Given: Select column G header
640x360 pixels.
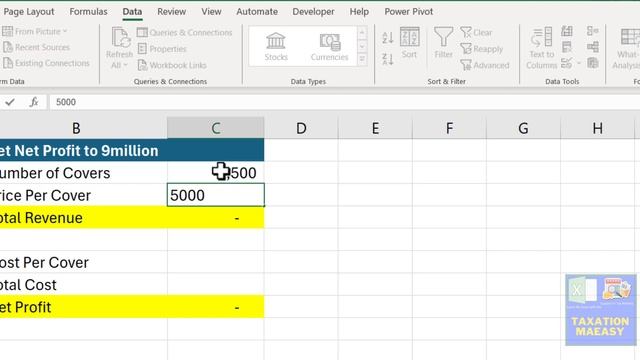Looking at the screenshot, I should tap(523, 128).
